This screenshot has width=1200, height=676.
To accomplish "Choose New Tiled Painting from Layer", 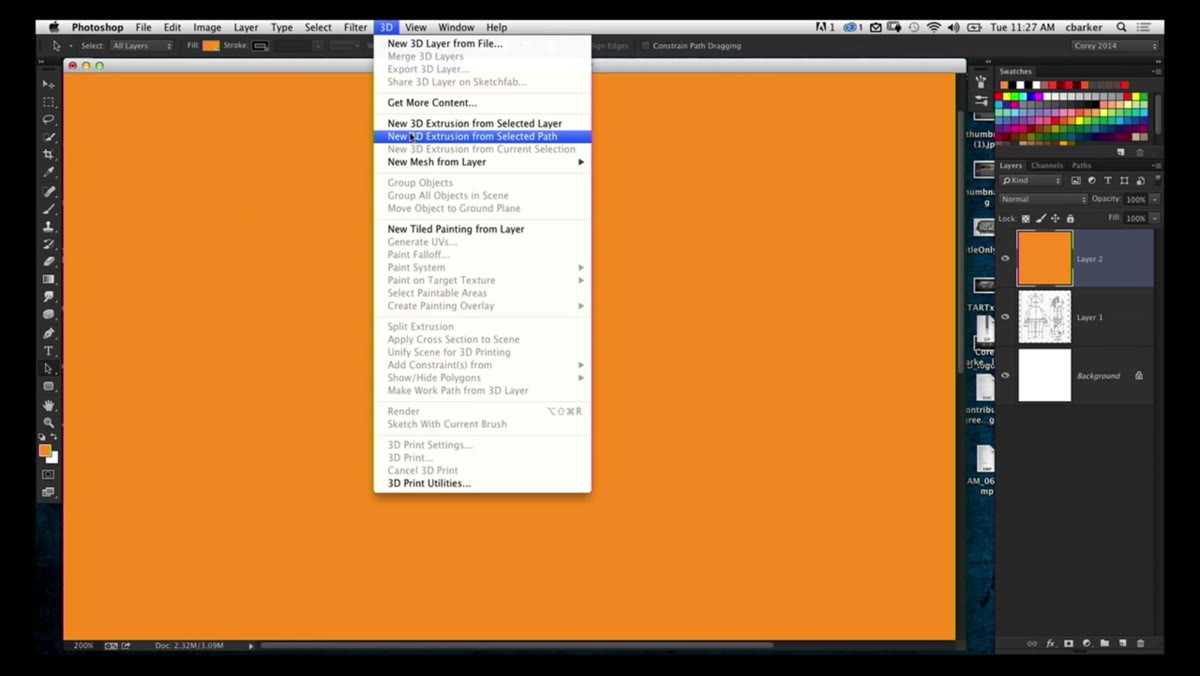I will click(482, 229).
